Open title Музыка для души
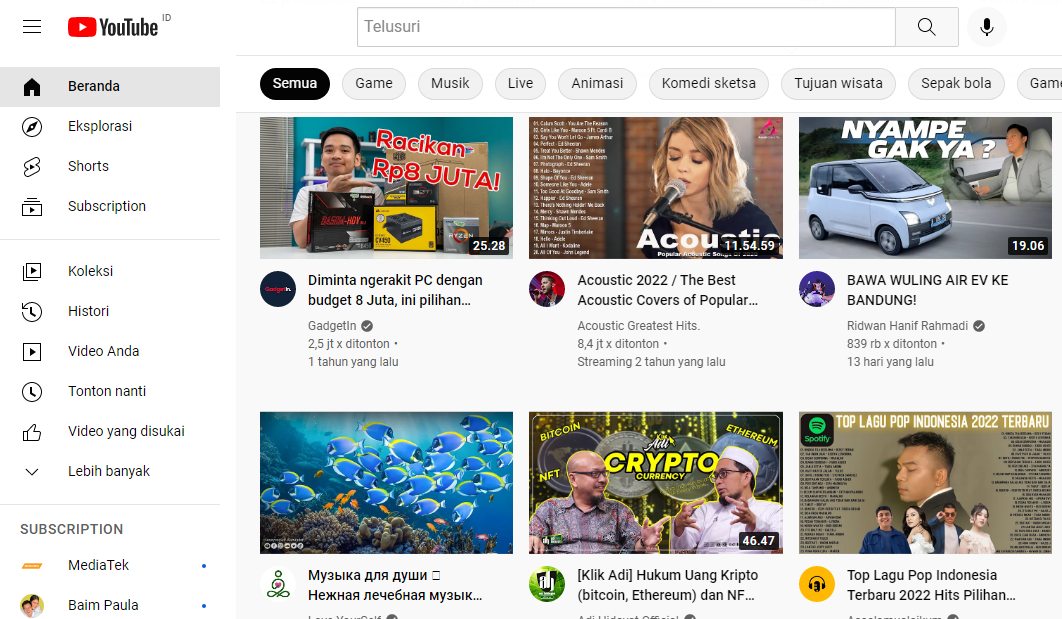This screenshot has height=619, width=1062. (396, 585)
